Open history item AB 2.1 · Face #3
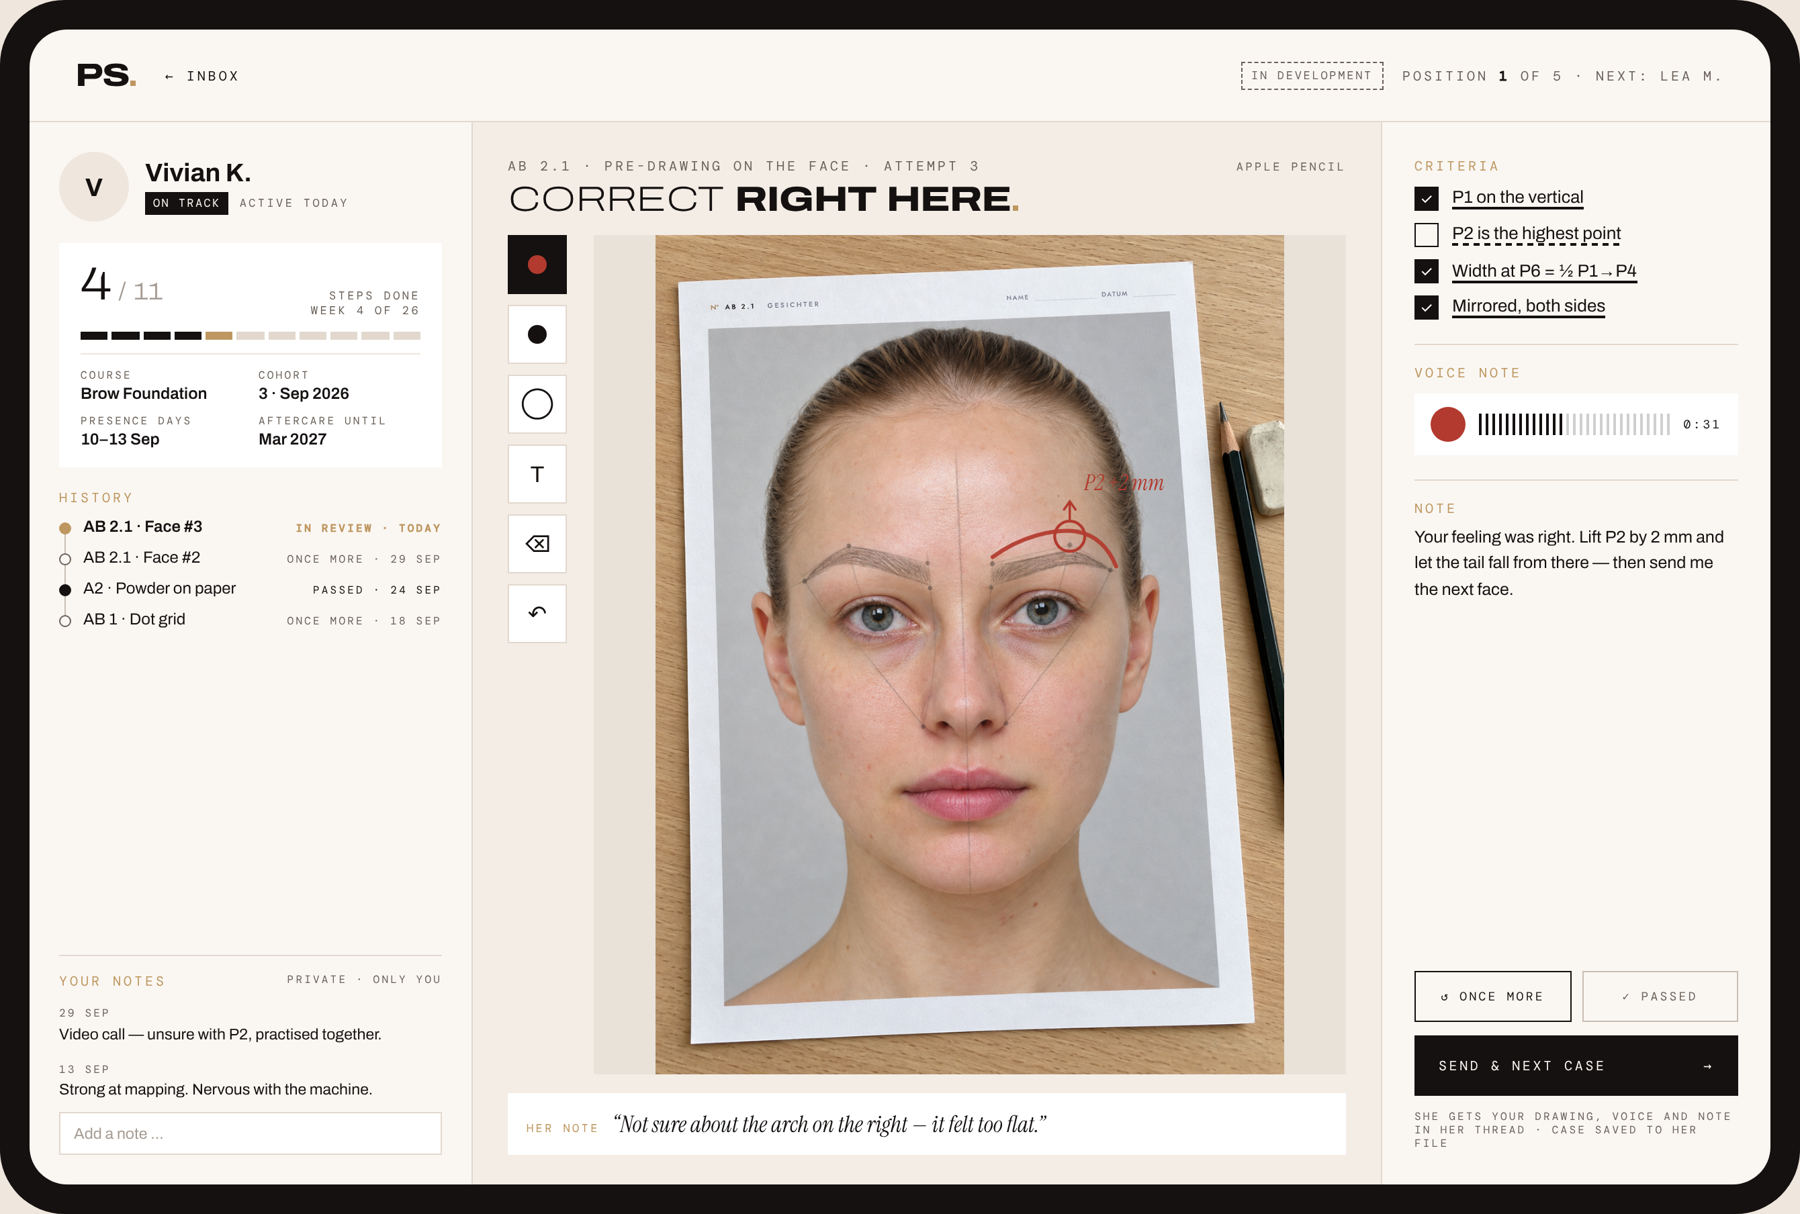 pos(250,527)
